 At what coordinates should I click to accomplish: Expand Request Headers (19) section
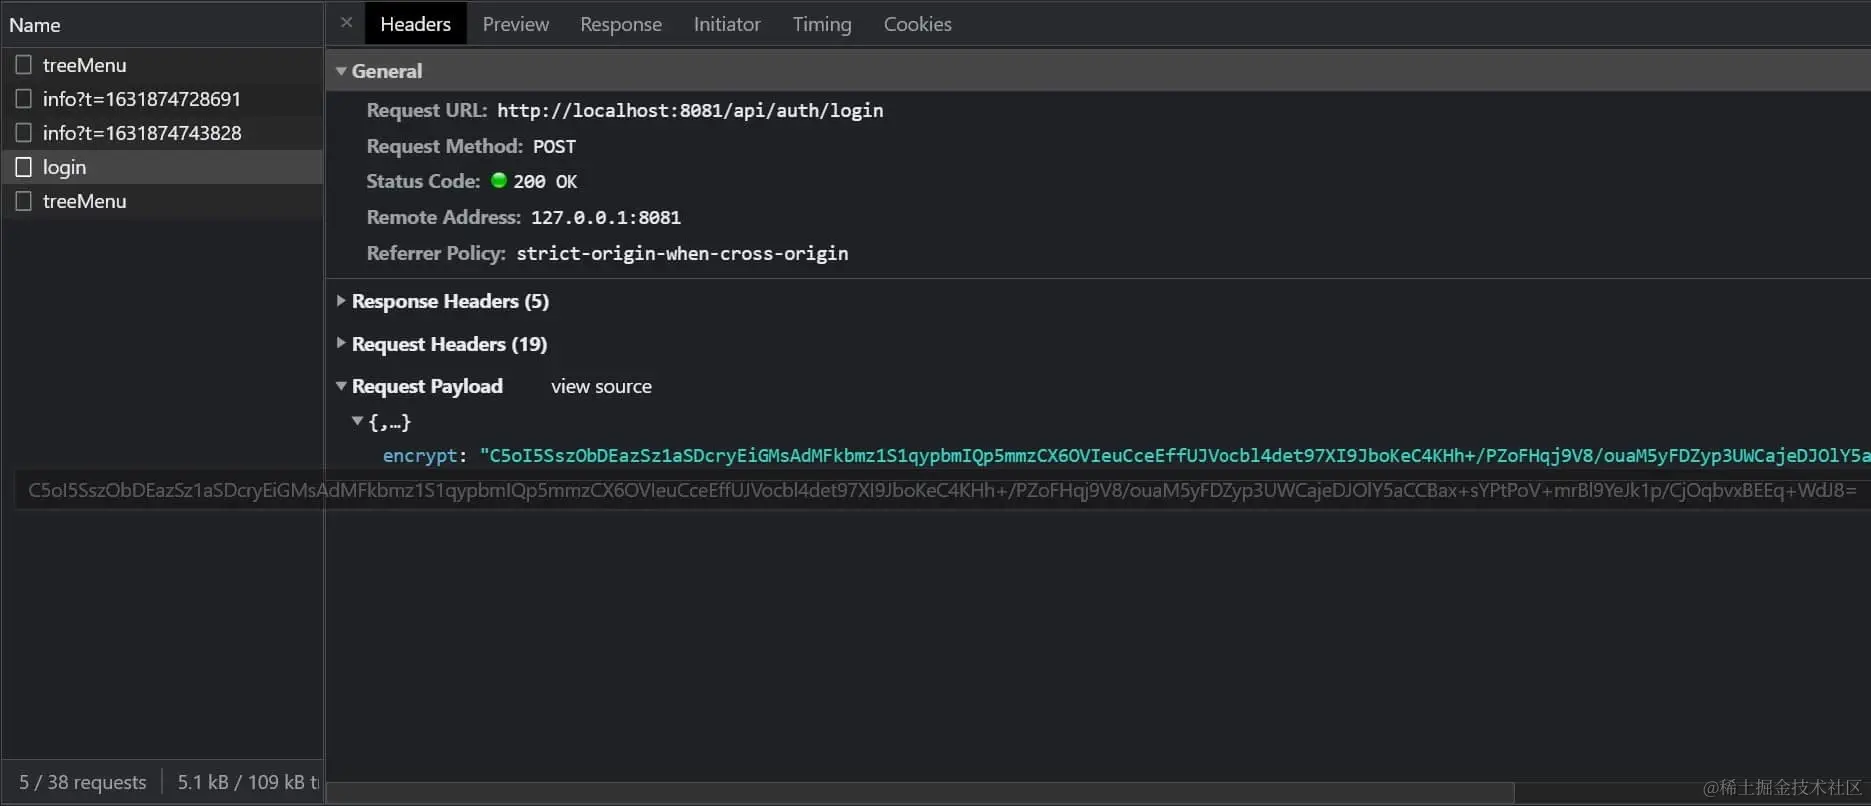(341, 344)
